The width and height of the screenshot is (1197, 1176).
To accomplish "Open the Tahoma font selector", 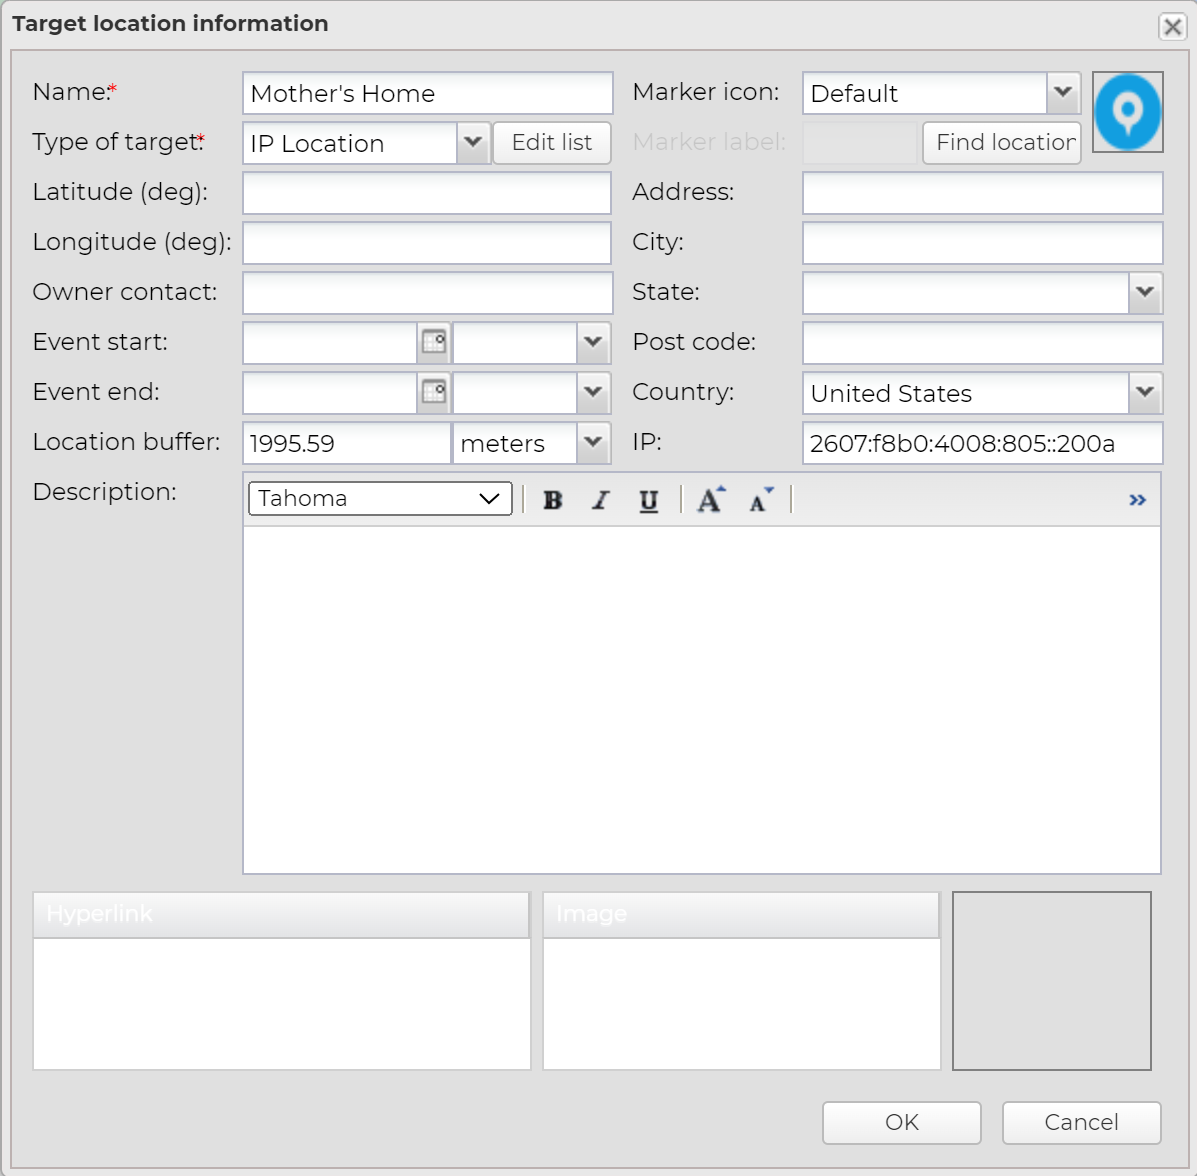I will click(x=380, y=499).
